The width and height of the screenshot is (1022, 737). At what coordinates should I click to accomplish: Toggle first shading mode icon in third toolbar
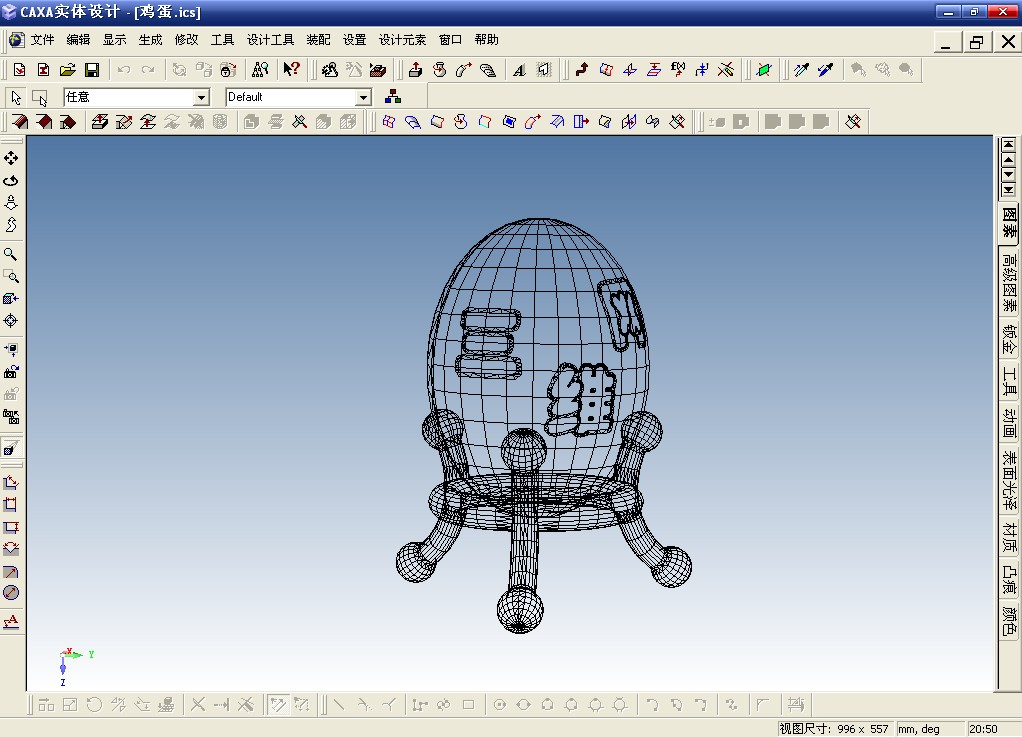(20, 122)
